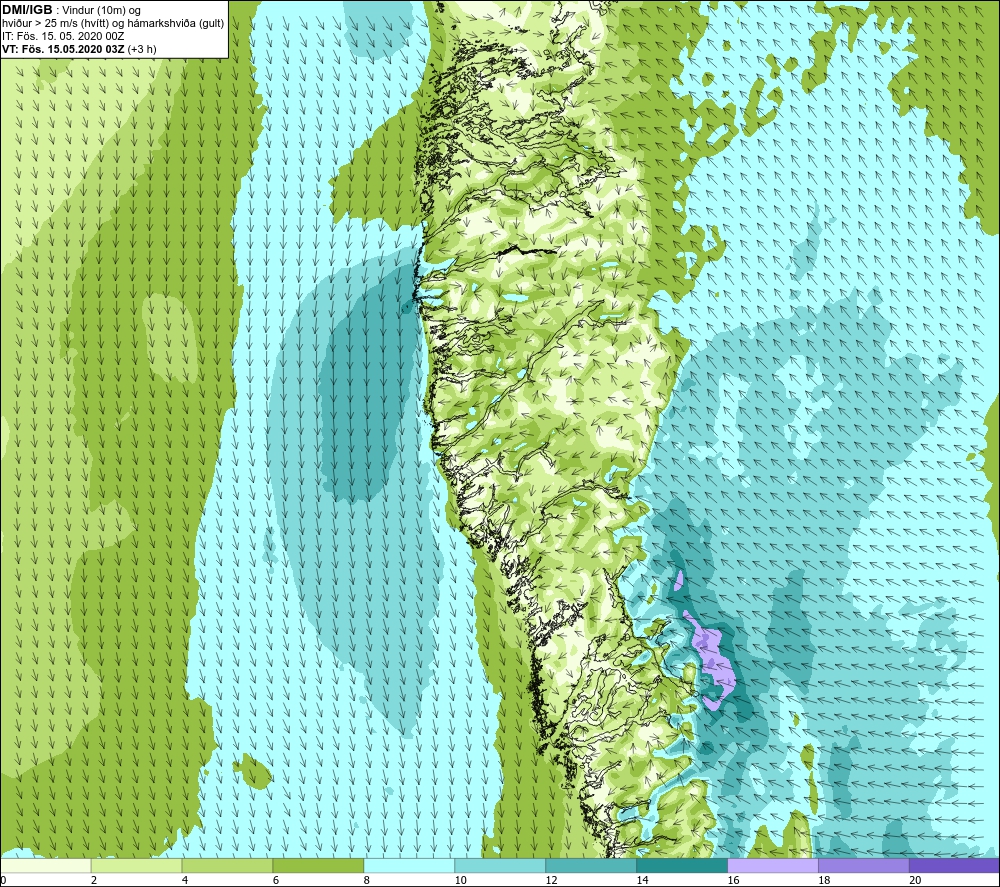Screen dimensions: 1000x887
Task: Select the 8–10 m/s pale cyan legend swatch
Action: pos(409,866)
